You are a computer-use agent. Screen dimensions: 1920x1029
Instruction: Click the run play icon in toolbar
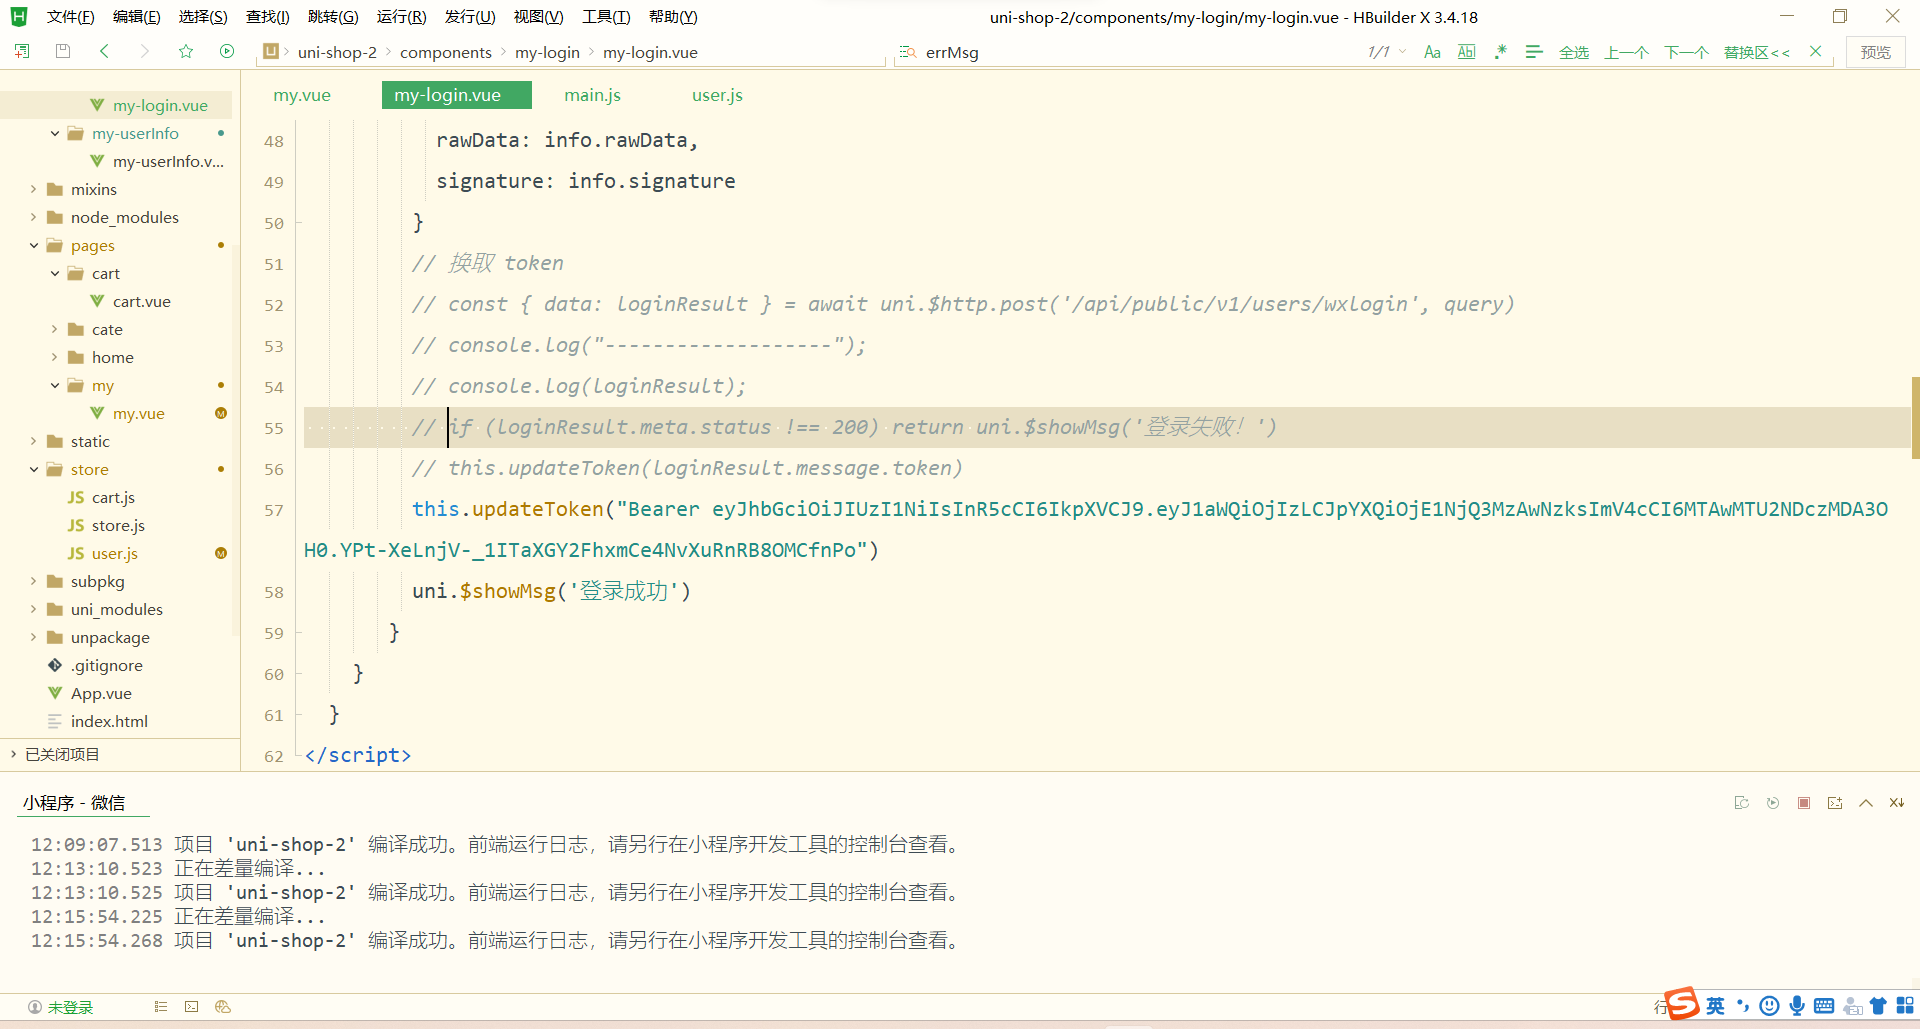point(227,51)
